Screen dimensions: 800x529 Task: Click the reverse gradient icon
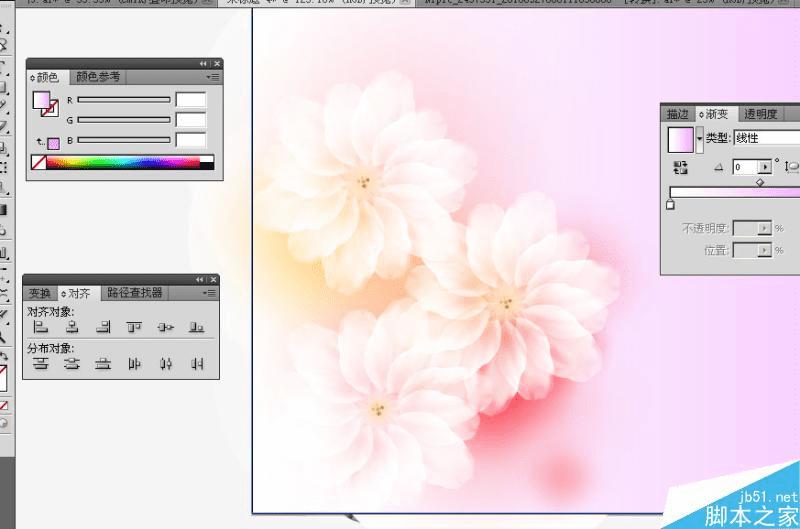tap(681, 167)
